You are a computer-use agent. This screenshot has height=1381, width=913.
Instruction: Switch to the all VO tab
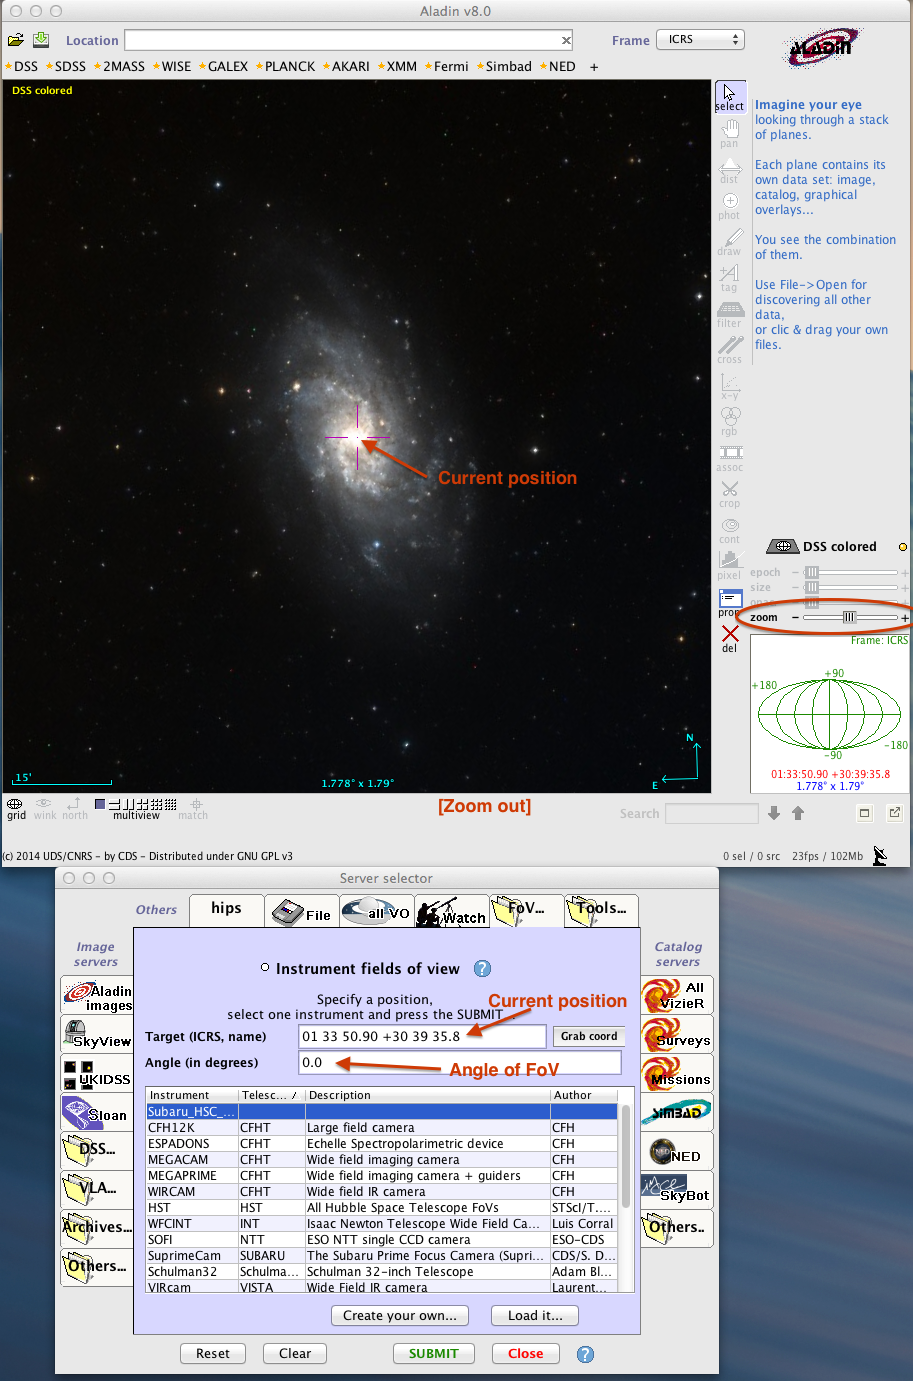(377, 911)
